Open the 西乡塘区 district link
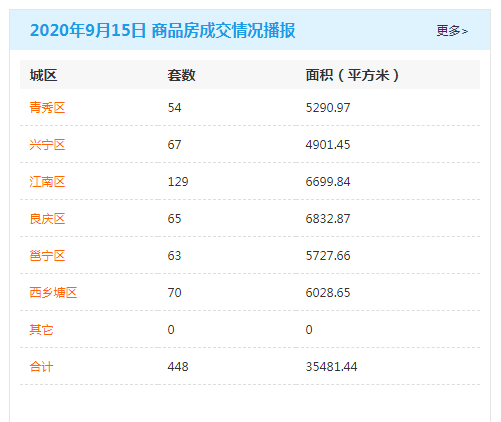 53,293
